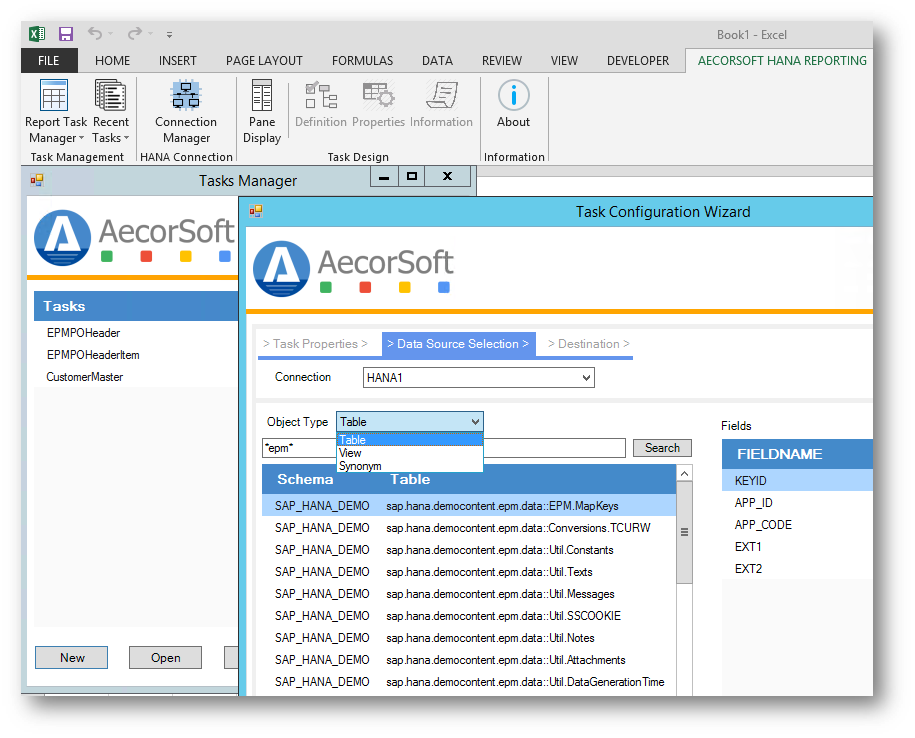The image size is (915, 738).
Task: Open the undo history dropdown arrow
Action: 110,34
